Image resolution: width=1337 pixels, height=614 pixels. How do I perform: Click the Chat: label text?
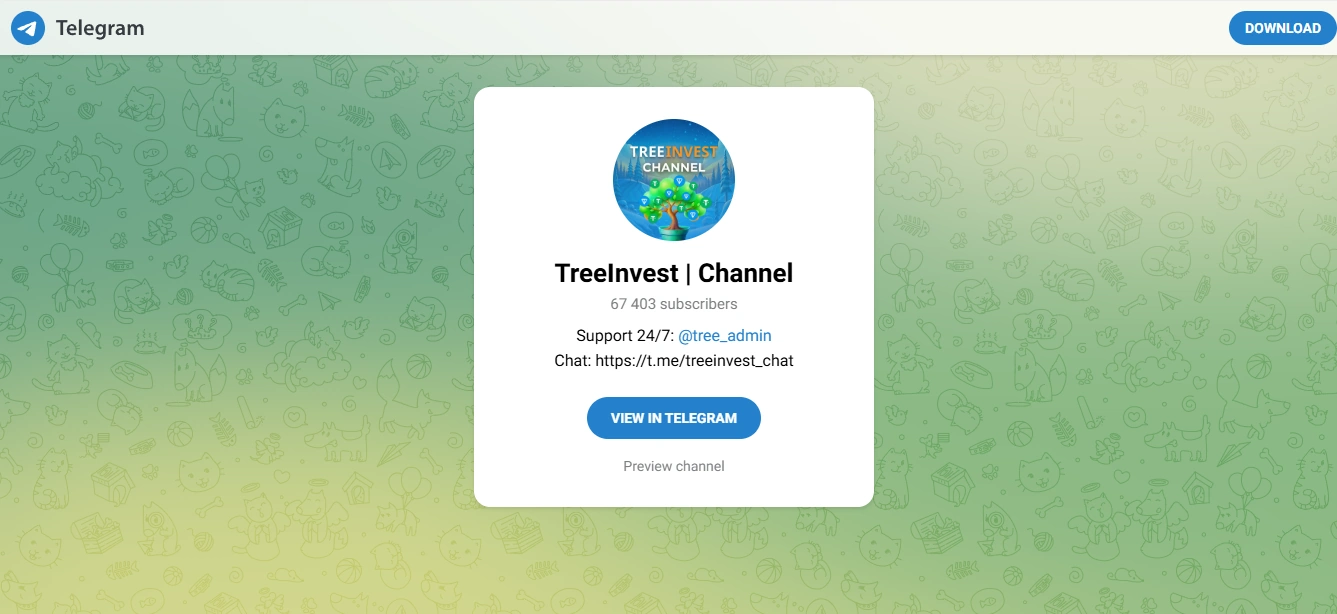(573, 360)
